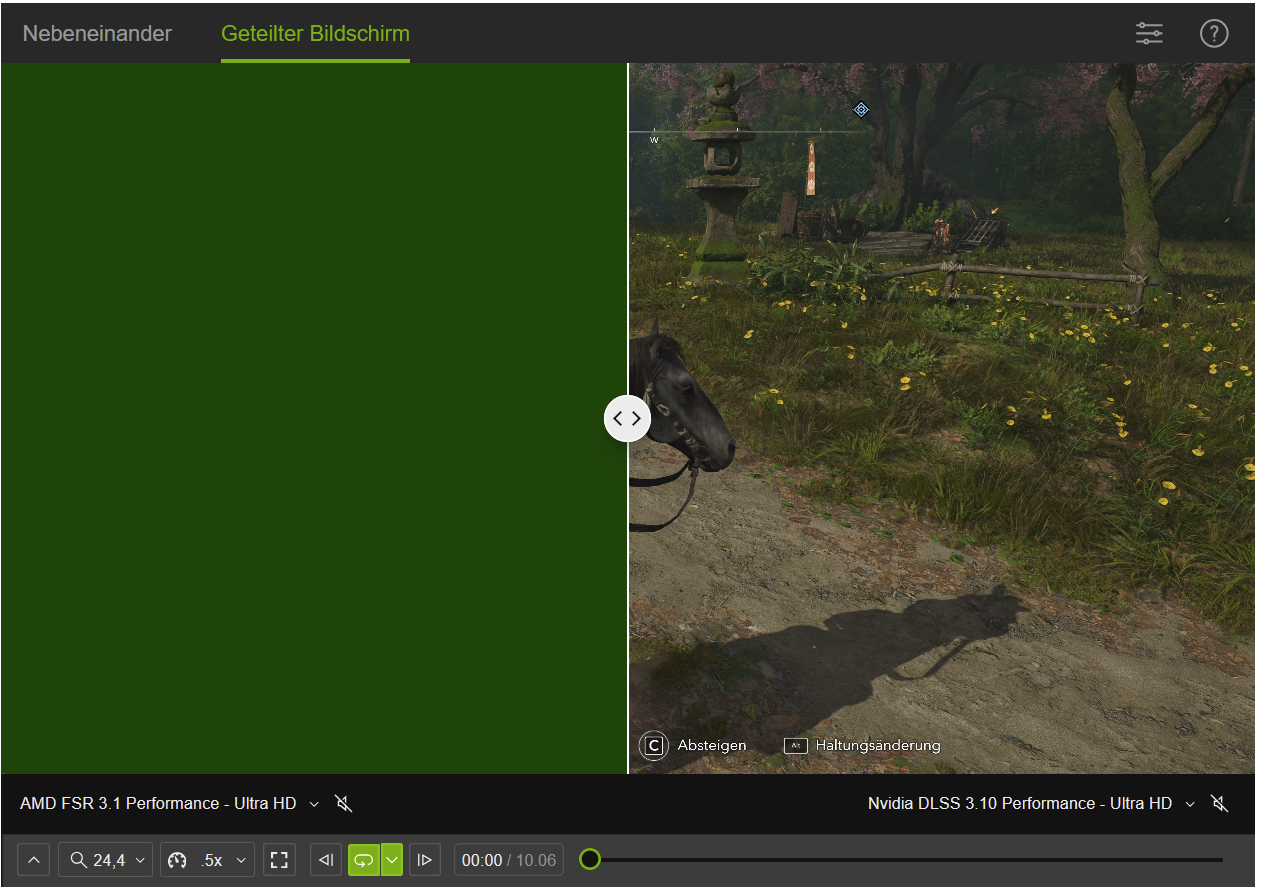Click the Haltungsänderung prompt in the video
Viewport: 1261px width, 890px height.
[862, 745]
